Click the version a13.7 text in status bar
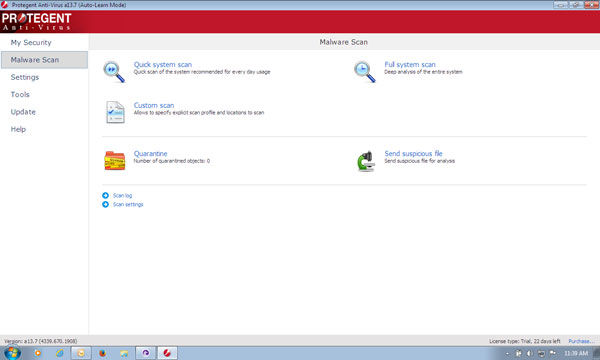 tap(41, 341)
